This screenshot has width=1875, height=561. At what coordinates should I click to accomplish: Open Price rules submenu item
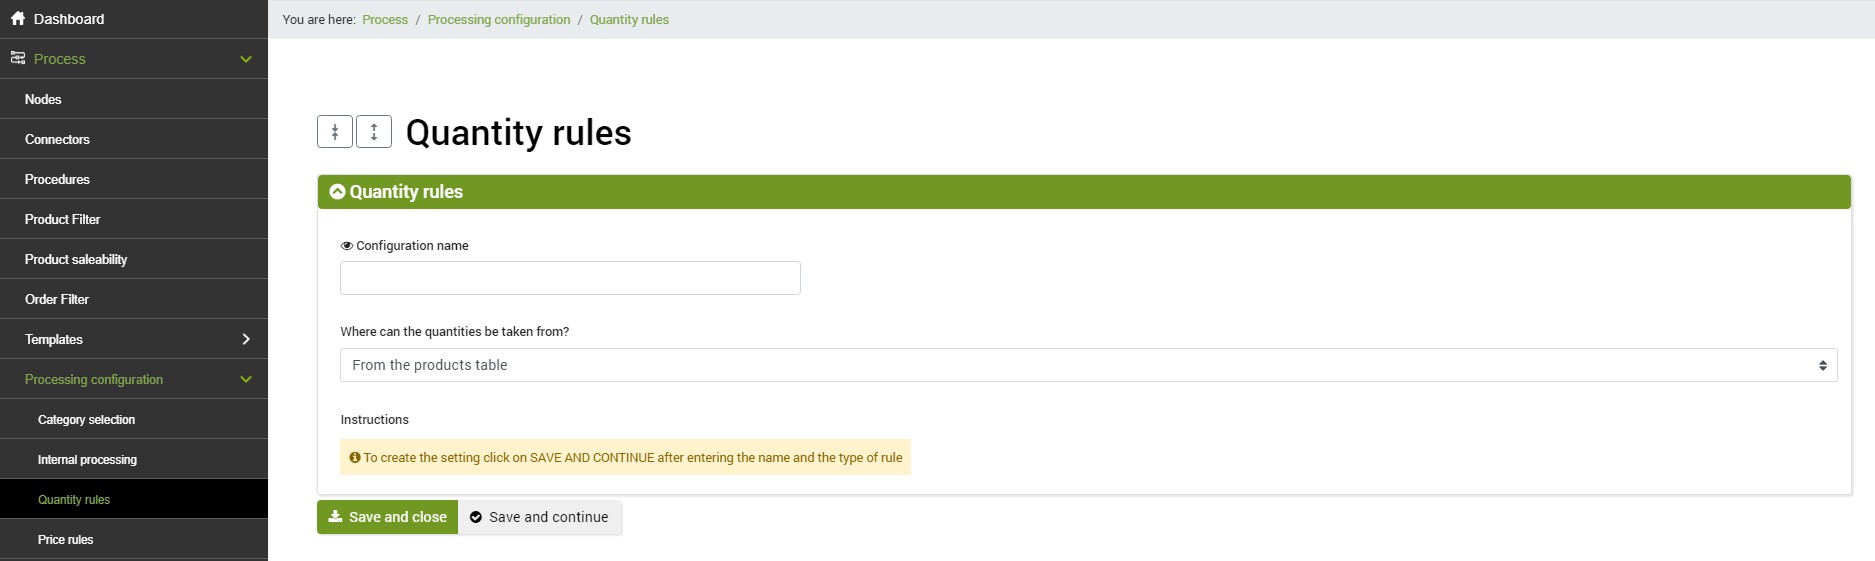(x=134, y=539)
